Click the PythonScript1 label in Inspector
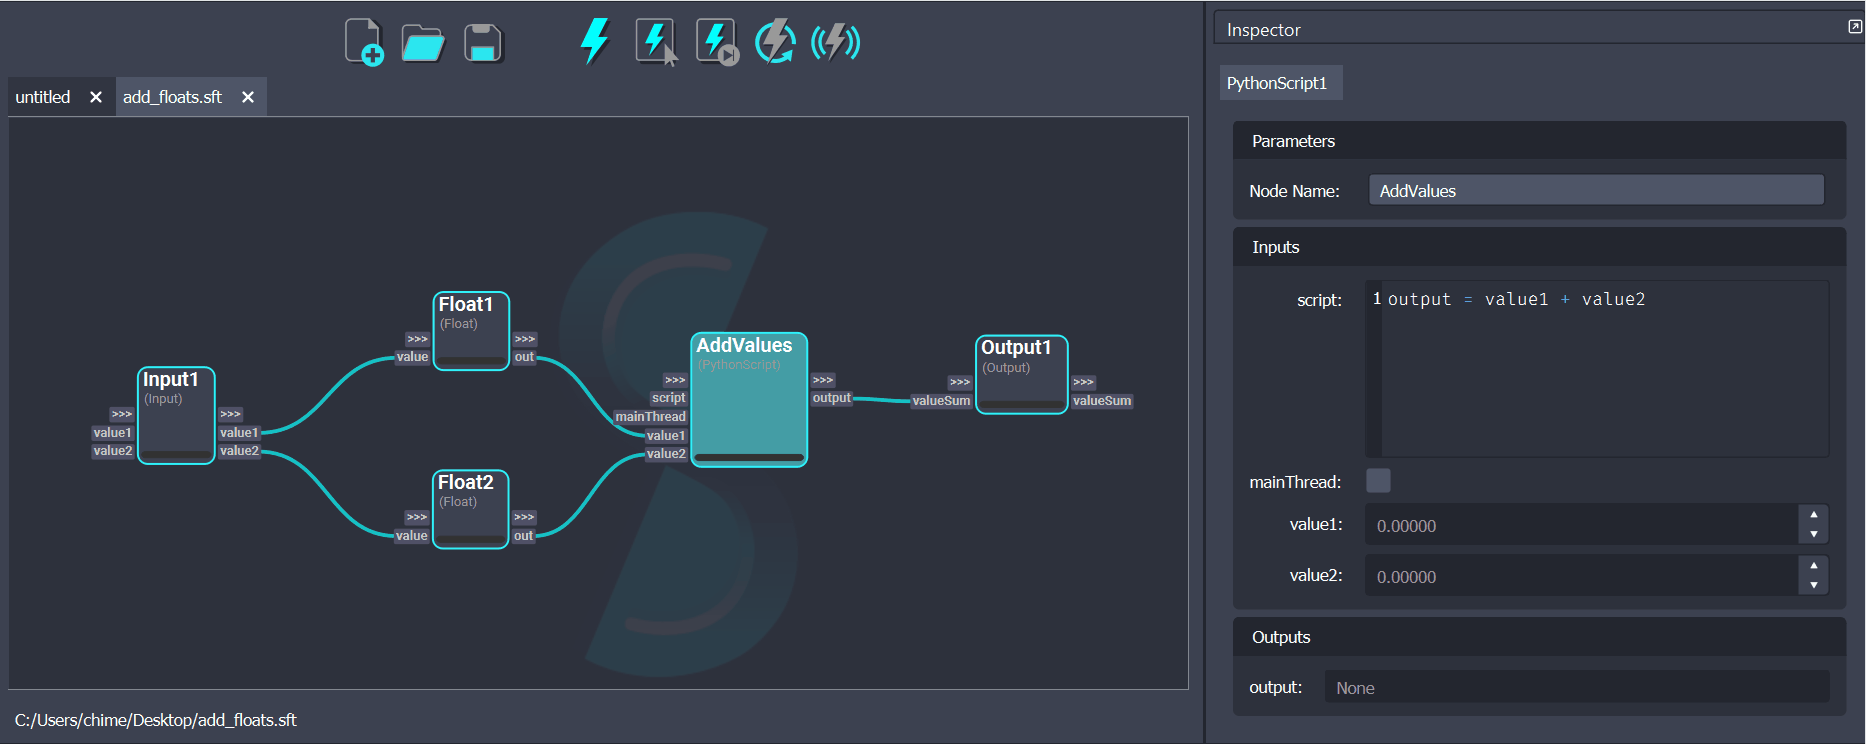This screenshot has height=744, width=1866. [x=1277, y=83]
